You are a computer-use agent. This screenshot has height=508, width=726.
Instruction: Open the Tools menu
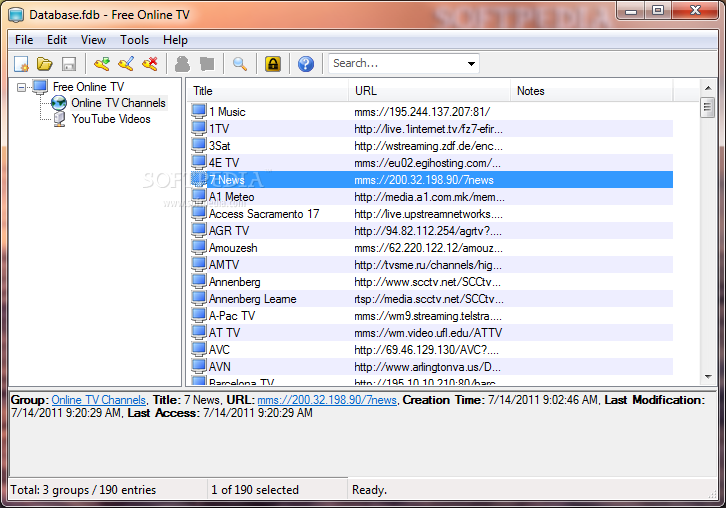pos(135,40)
